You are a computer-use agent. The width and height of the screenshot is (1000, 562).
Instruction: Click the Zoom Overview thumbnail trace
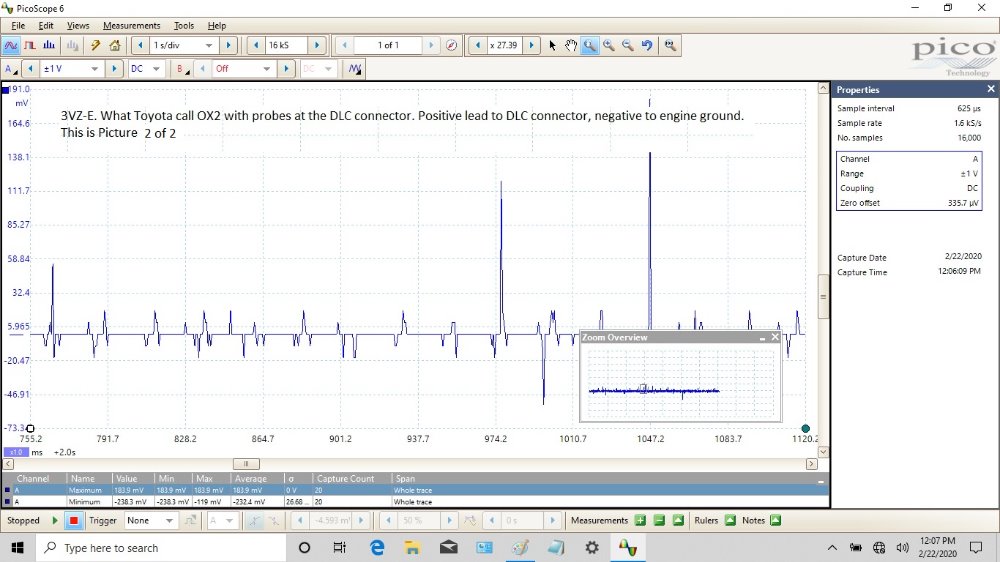(x=654, y=390)
